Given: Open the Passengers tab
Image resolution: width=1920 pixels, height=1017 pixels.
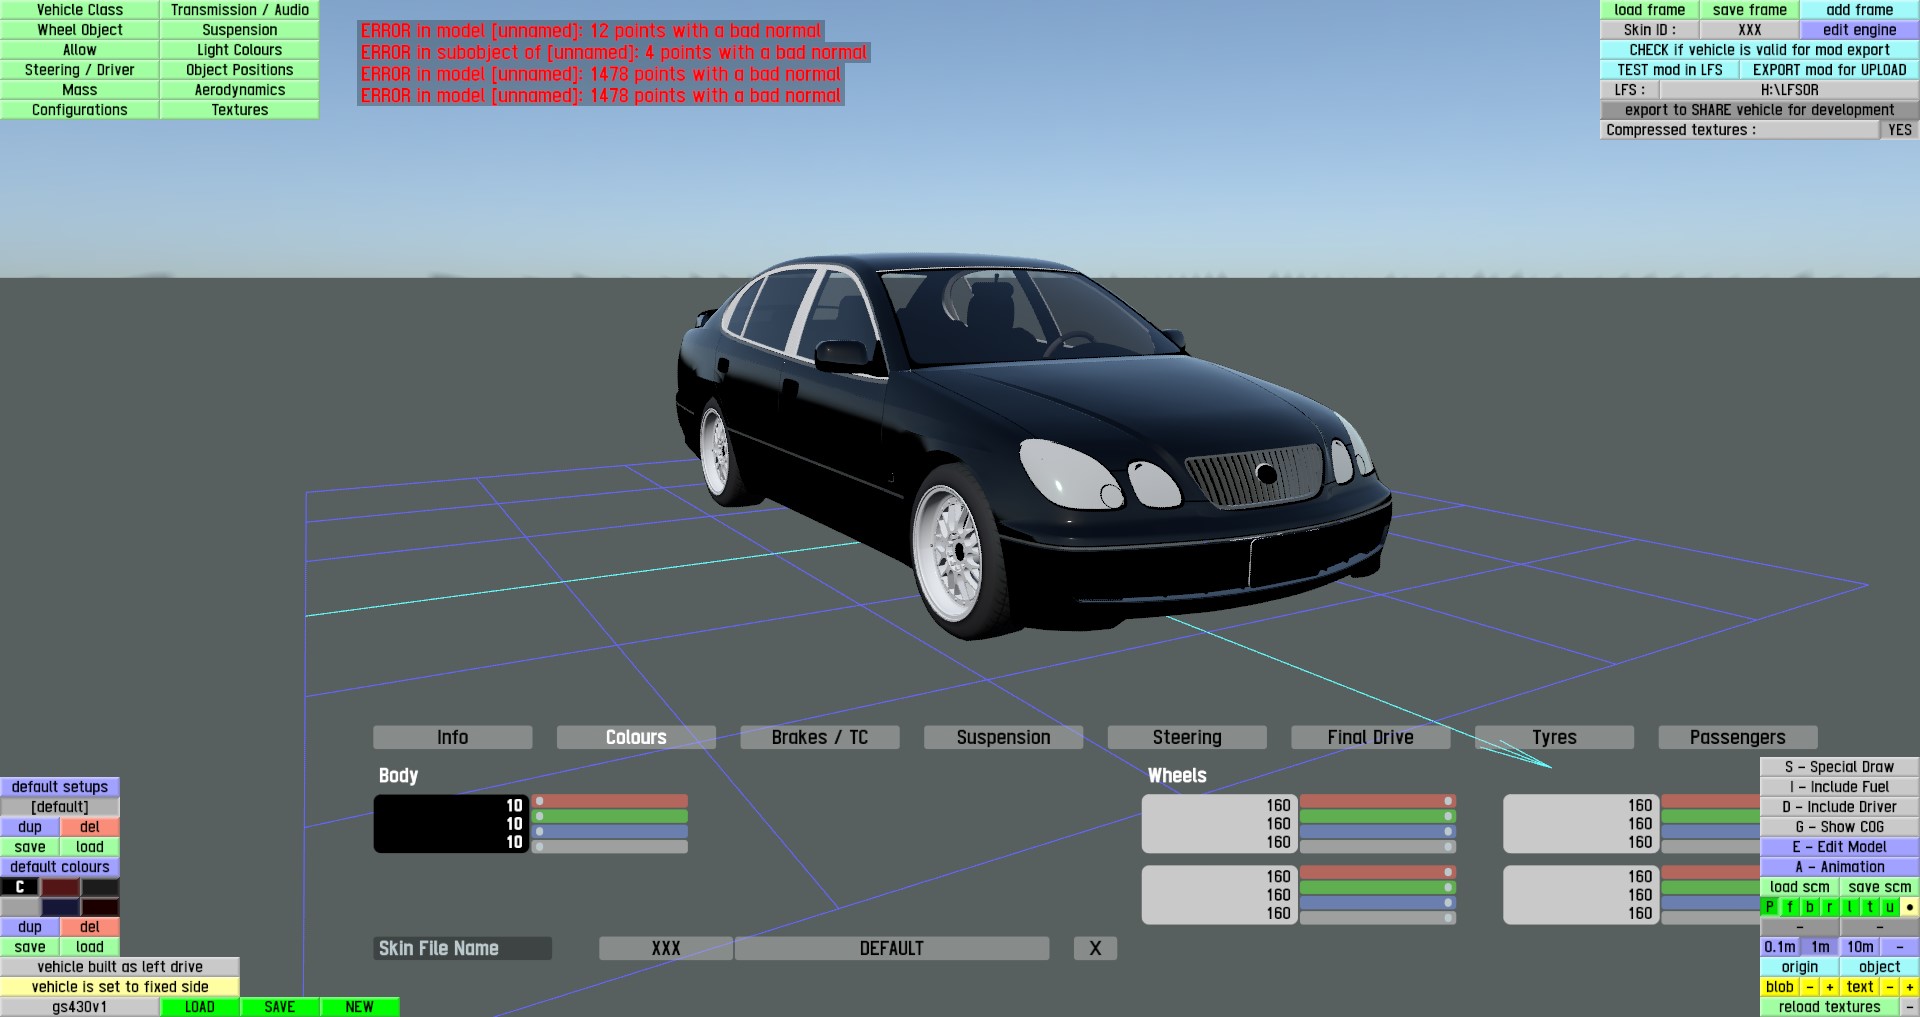Looking at the screenshot, I should click(x=1738, y=737).
